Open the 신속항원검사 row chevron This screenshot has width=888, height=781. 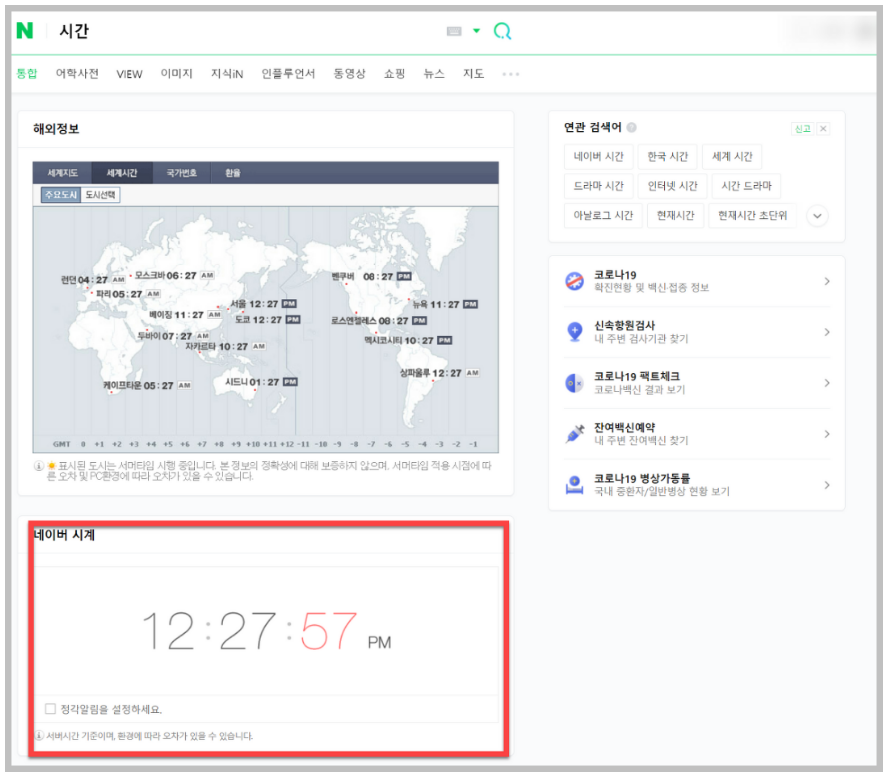(x=827, y=332)
